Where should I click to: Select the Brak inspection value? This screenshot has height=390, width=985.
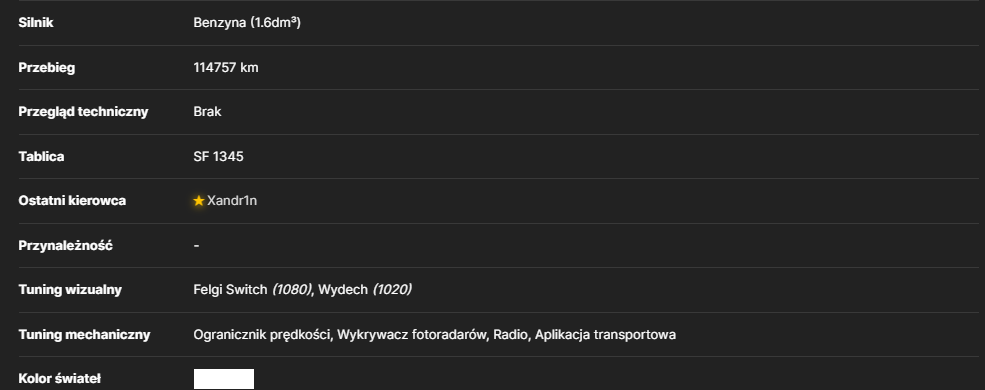[207, 112]
